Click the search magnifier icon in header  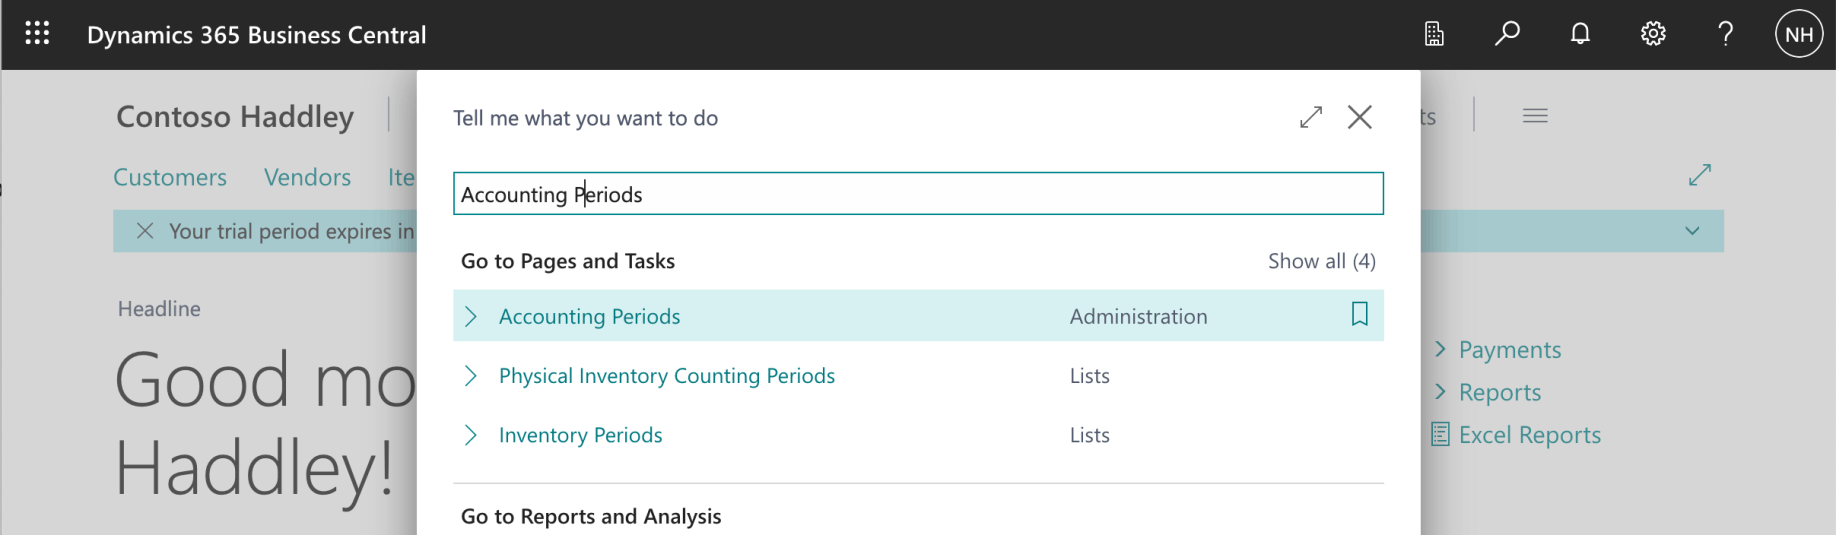(x=1507, y=34)
